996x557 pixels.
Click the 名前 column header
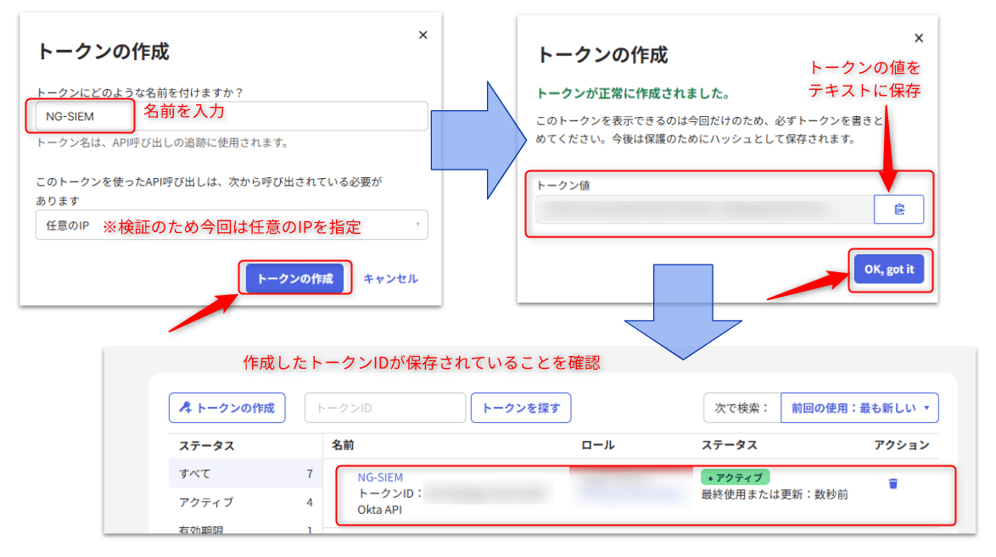343,445
